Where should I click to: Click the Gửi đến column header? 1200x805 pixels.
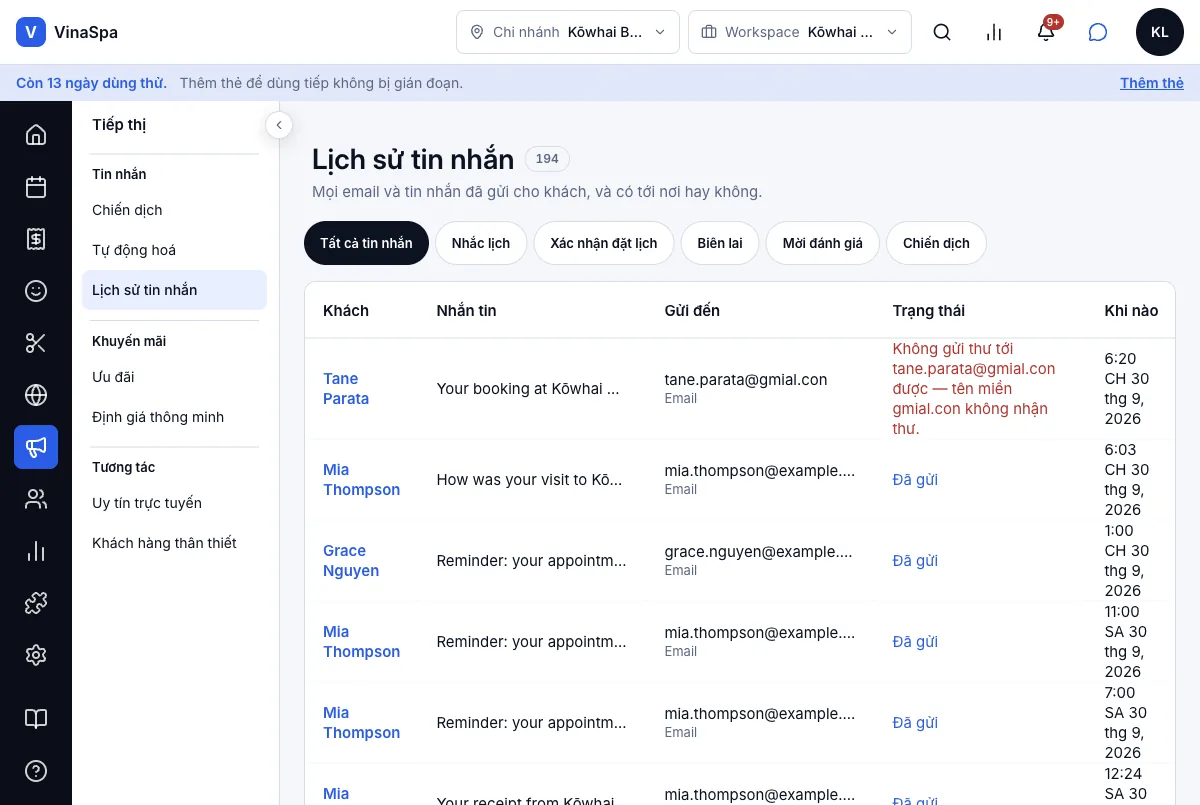point(692,311)
